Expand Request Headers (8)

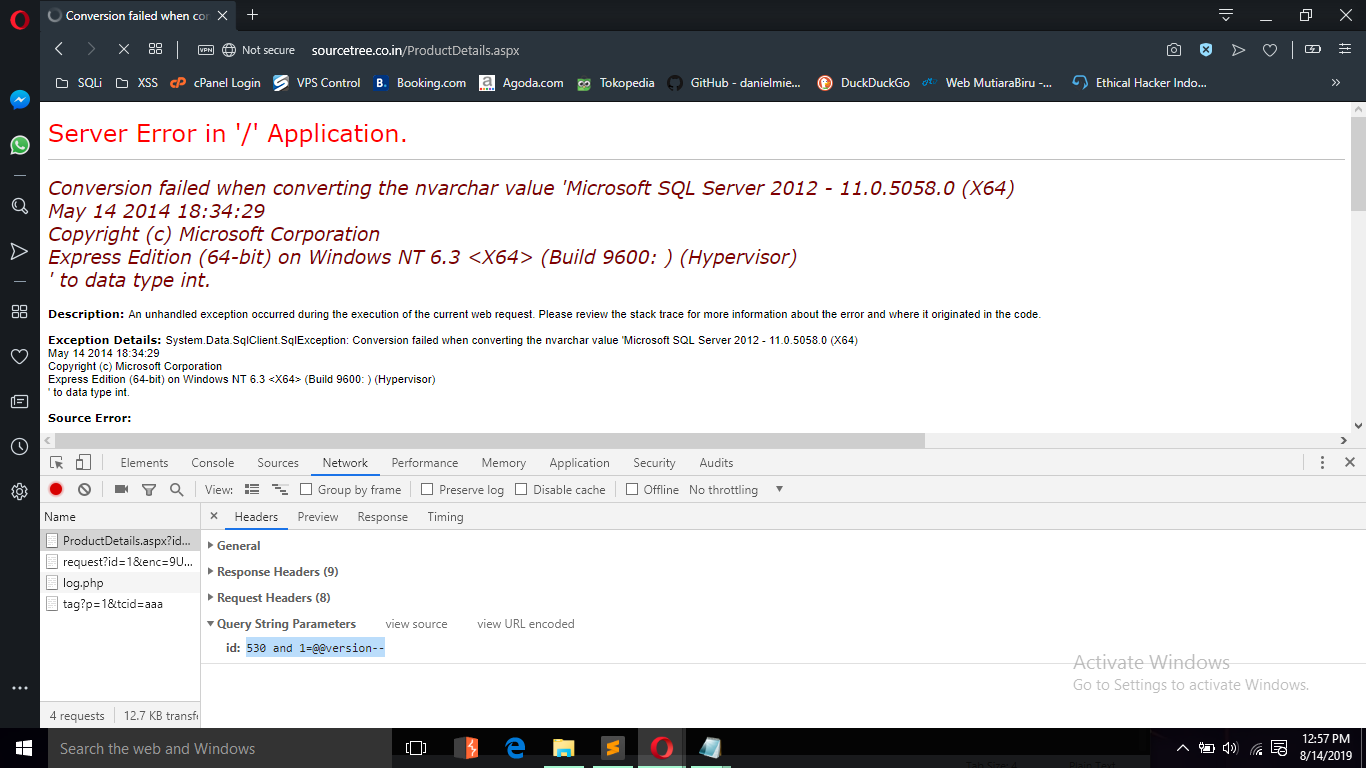(x=268, y=598)
